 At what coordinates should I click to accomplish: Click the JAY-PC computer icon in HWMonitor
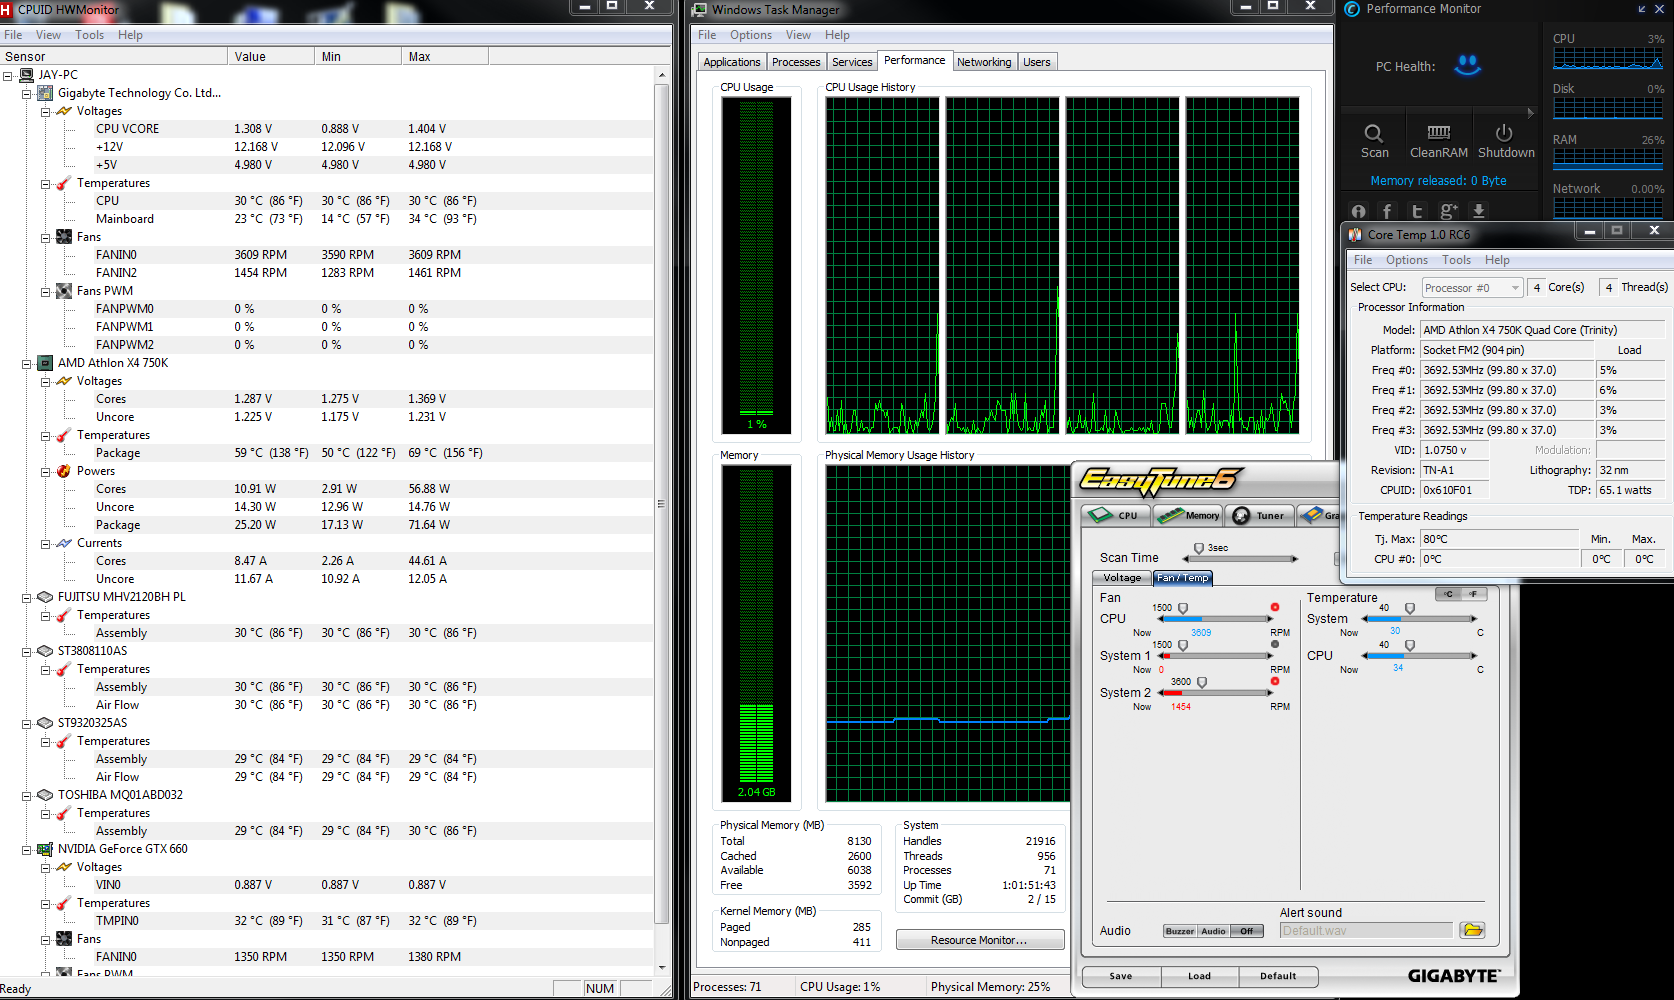(x=27, y=75)
